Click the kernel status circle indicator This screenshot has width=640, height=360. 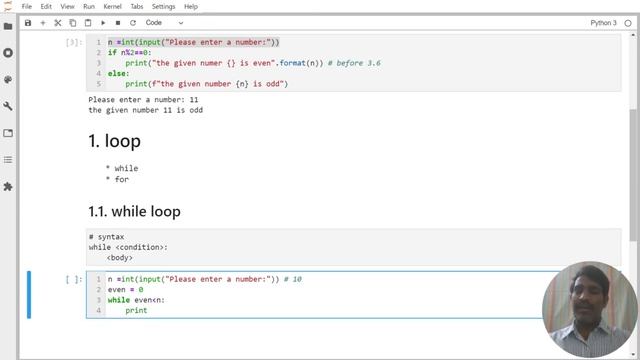(628, 23)
